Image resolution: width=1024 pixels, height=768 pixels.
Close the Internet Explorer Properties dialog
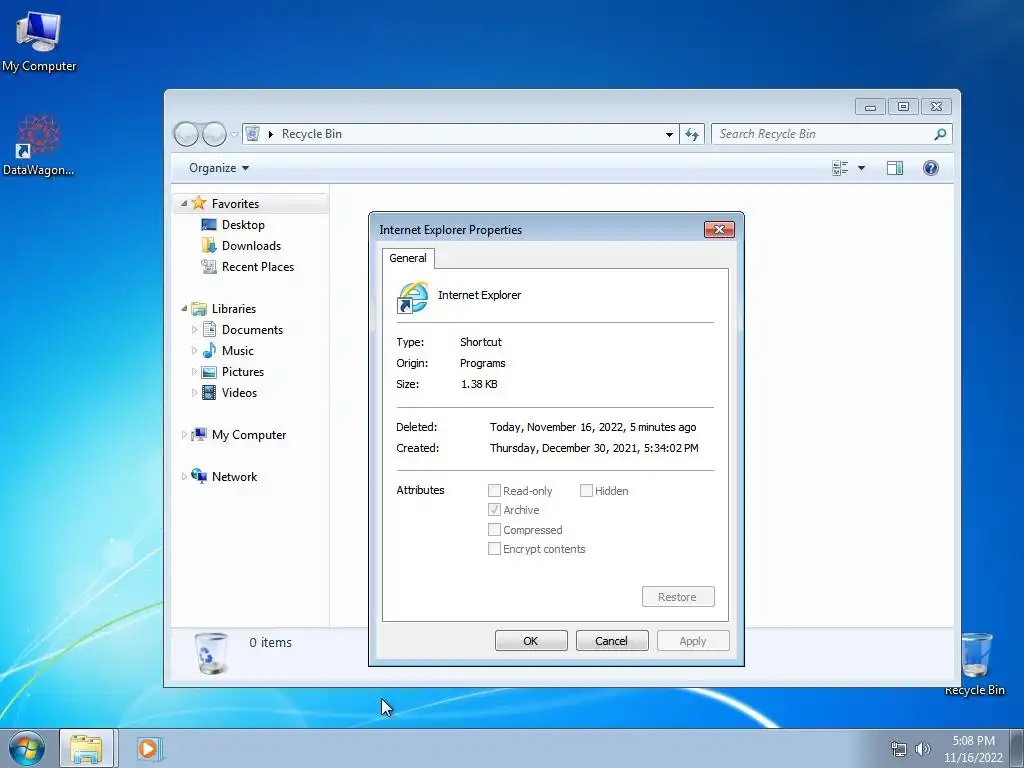(x=719, y=229)
